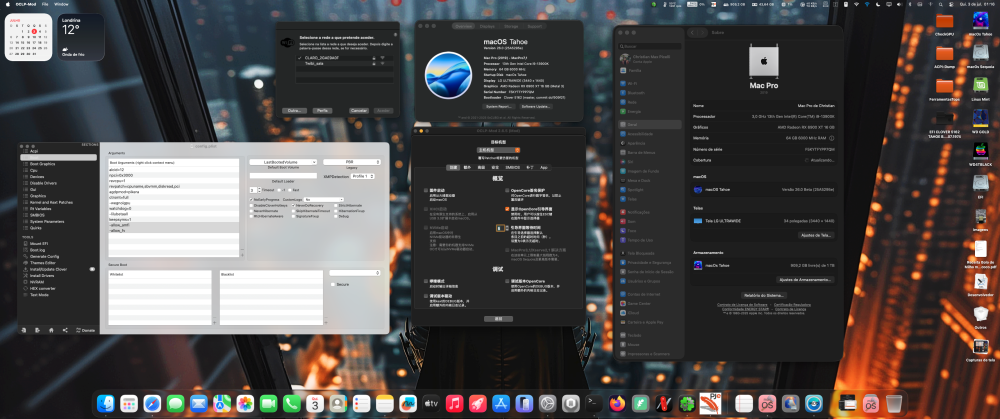Open Overview tab in About This Mac

click(x=463, y=26)
